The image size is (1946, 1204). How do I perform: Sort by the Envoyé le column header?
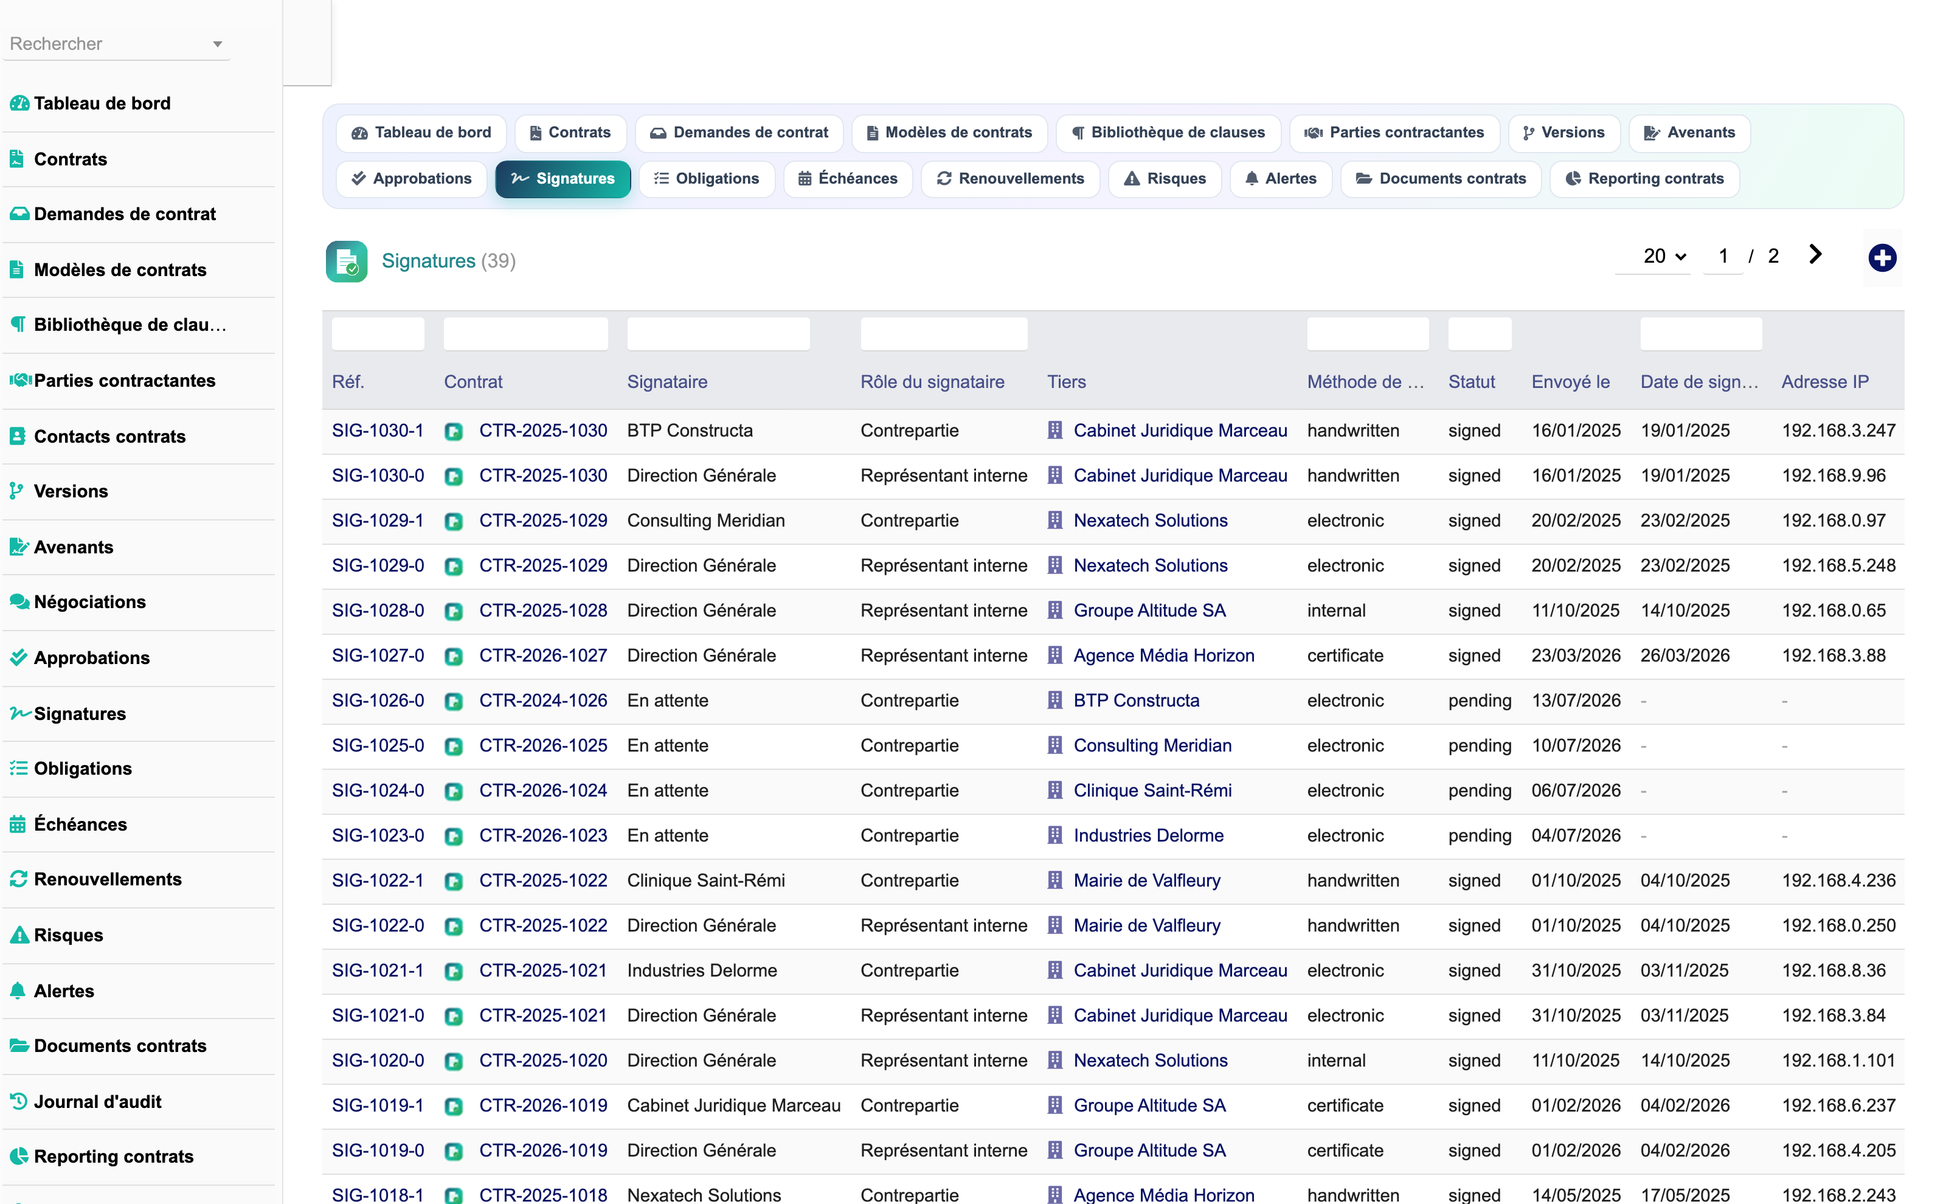[x=1570, y=382]
